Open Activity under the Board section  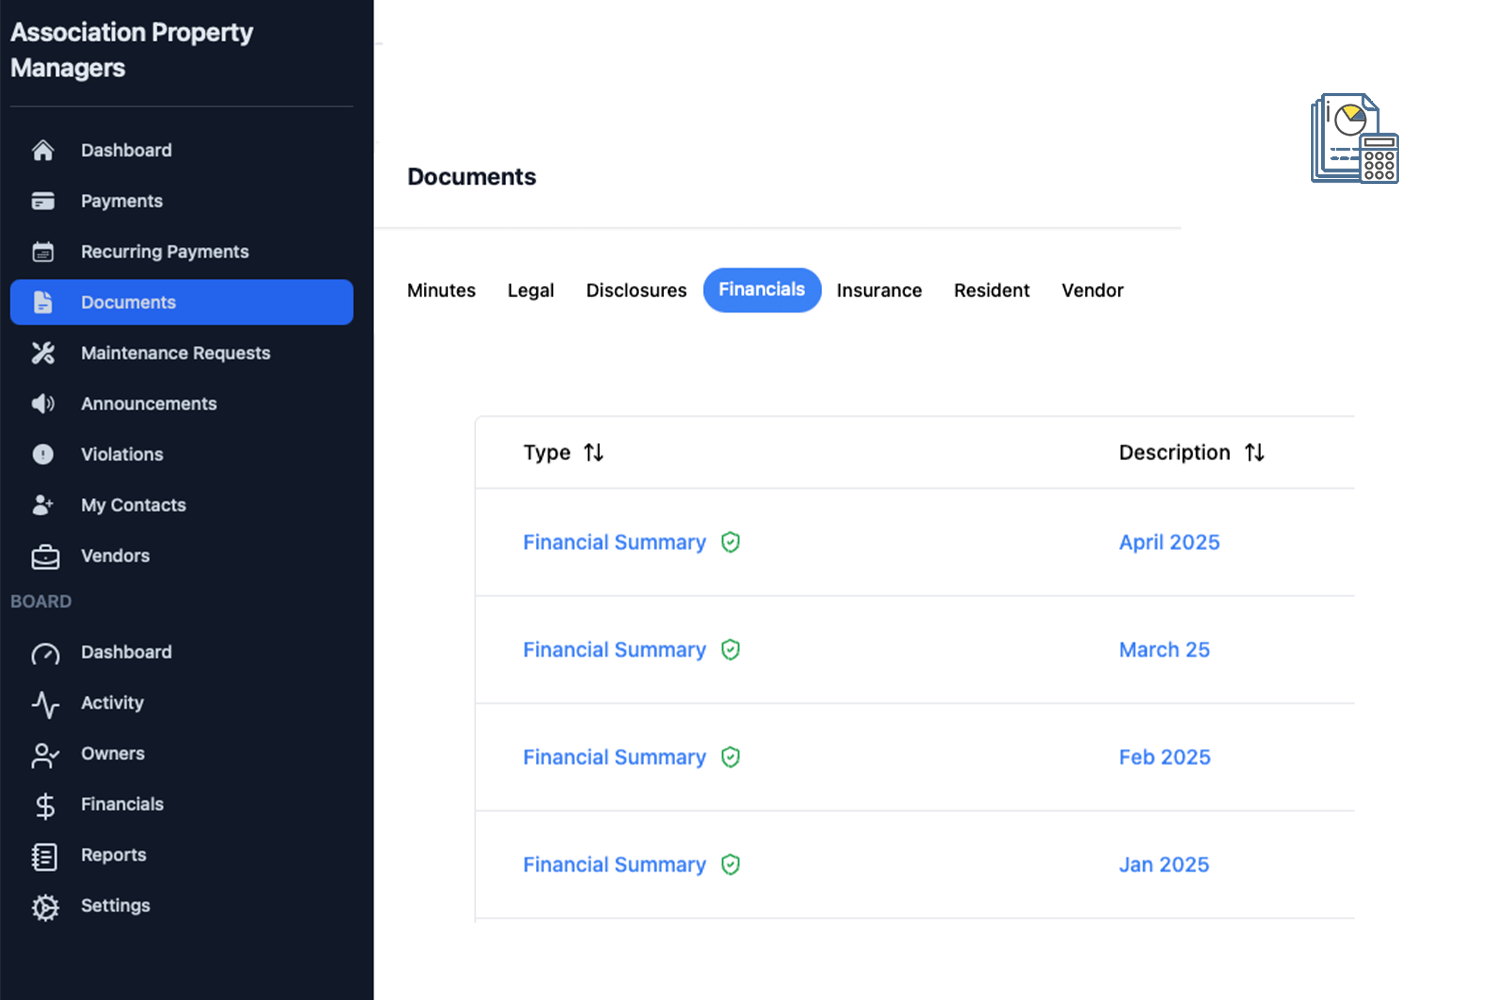(181, 703)
